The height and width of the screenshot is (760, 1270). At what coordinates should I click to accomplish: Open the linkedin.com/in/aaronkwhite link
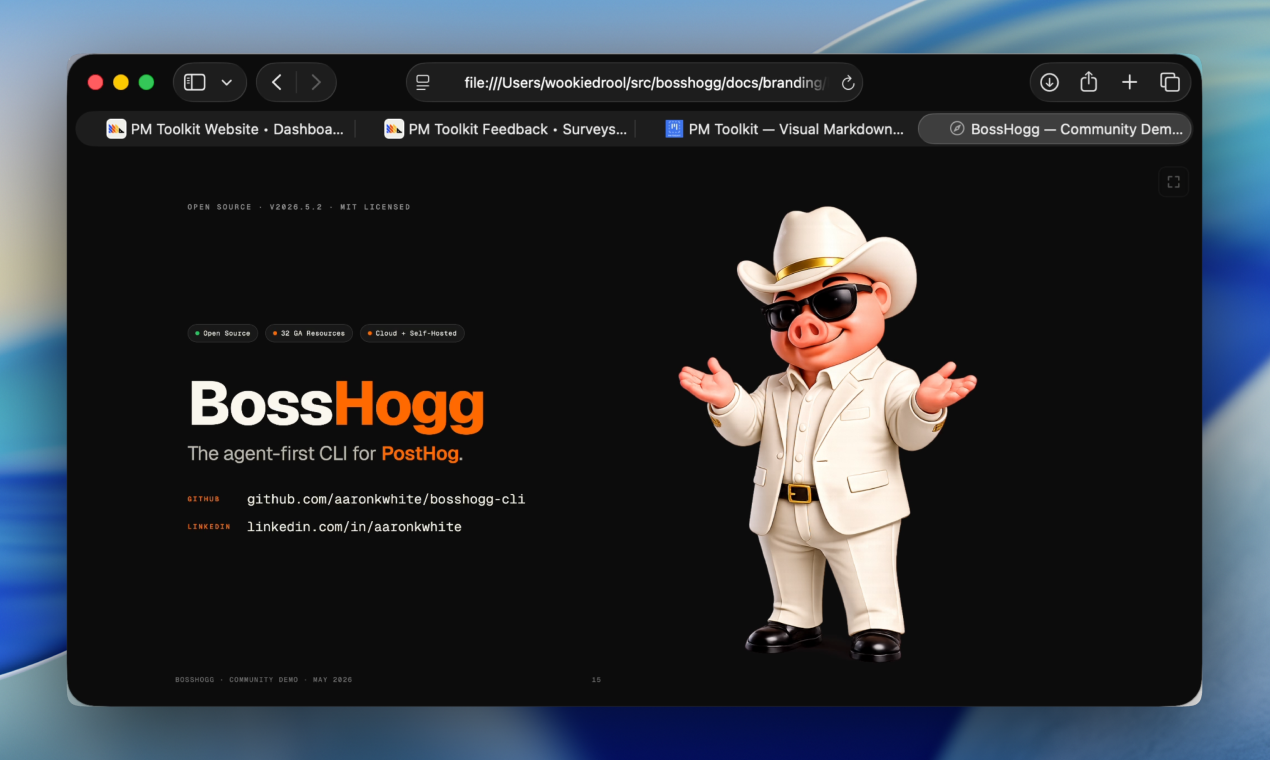[x=354, y=527]
